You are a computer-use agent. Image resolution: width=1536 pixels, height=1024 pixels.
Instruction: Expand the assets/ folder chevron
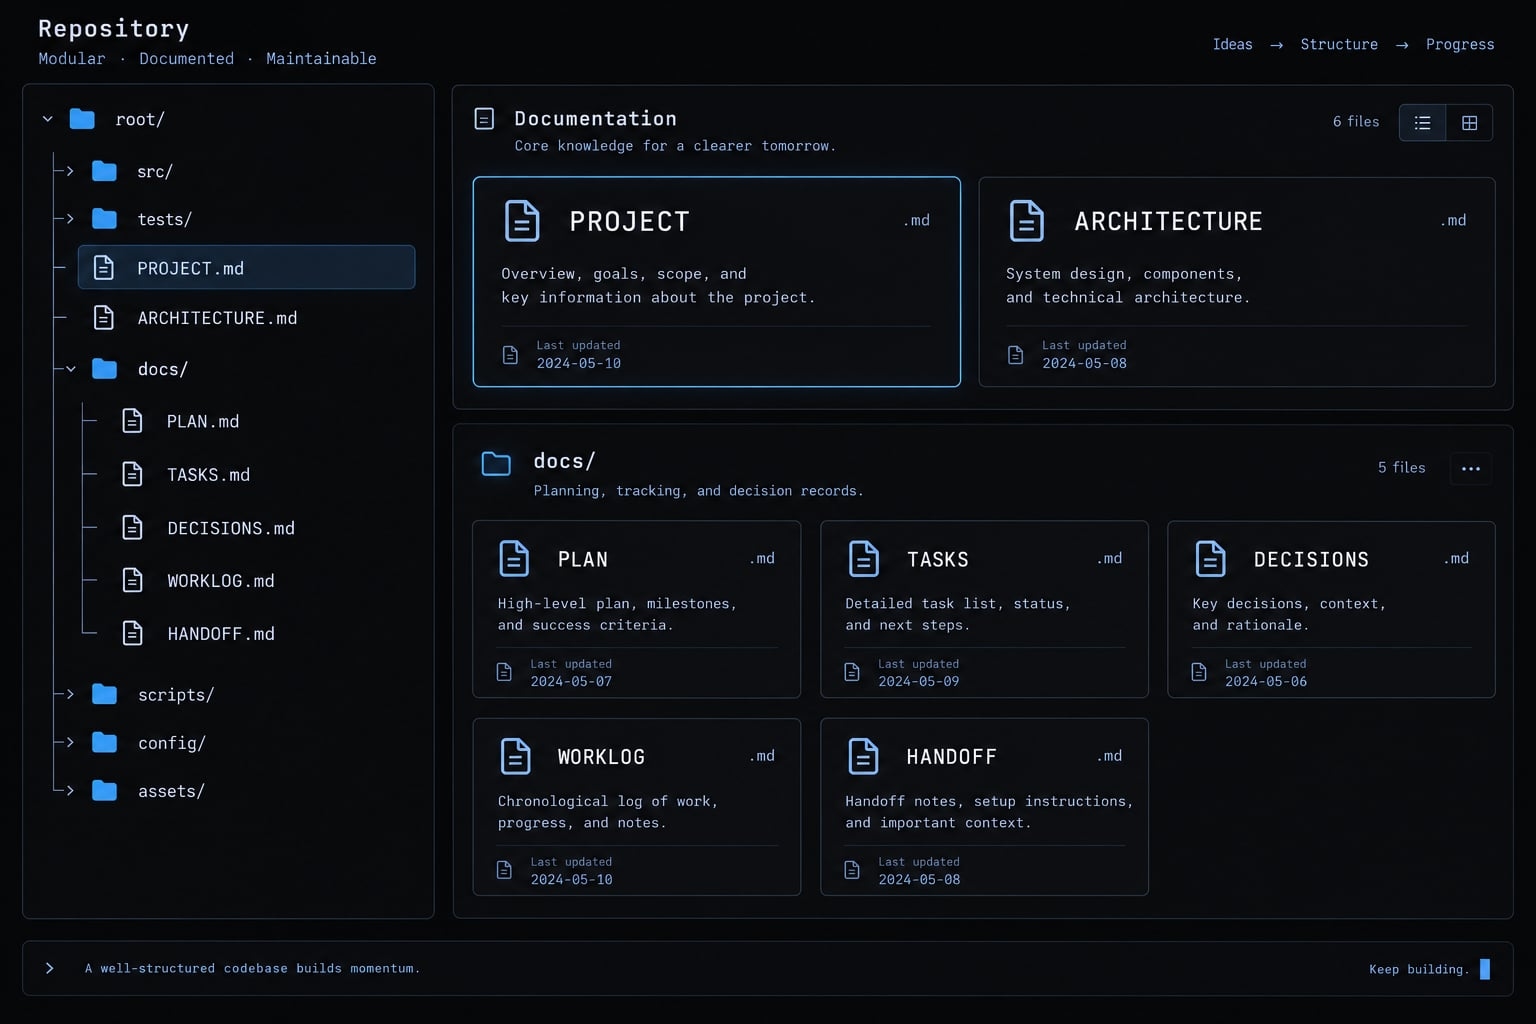(70, 790)
